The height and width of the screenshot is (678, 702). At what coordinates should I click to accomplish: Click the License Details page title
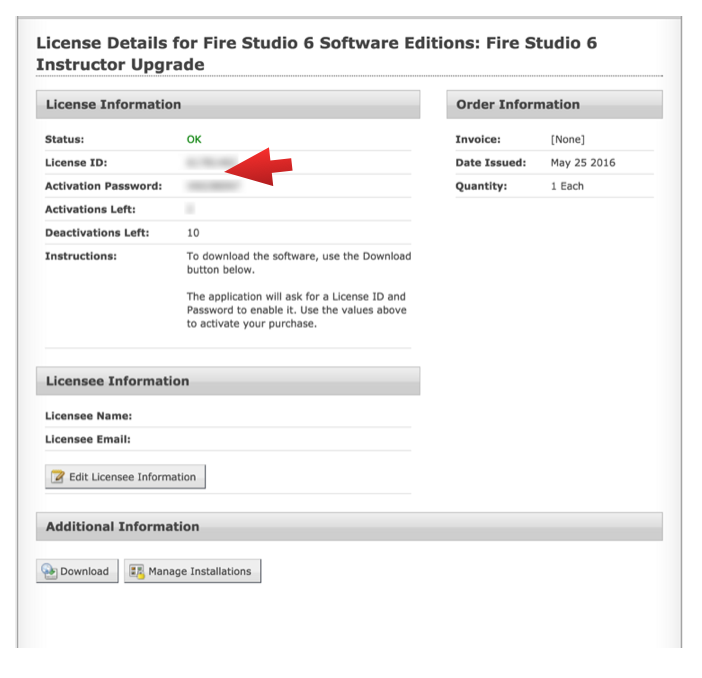(x=316, y=54)
